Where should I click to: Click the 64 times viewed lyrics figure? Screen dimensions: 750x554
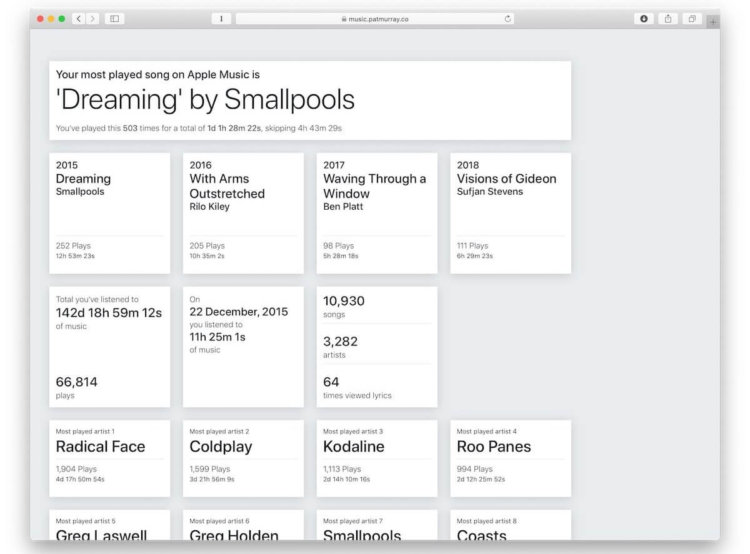331,382
